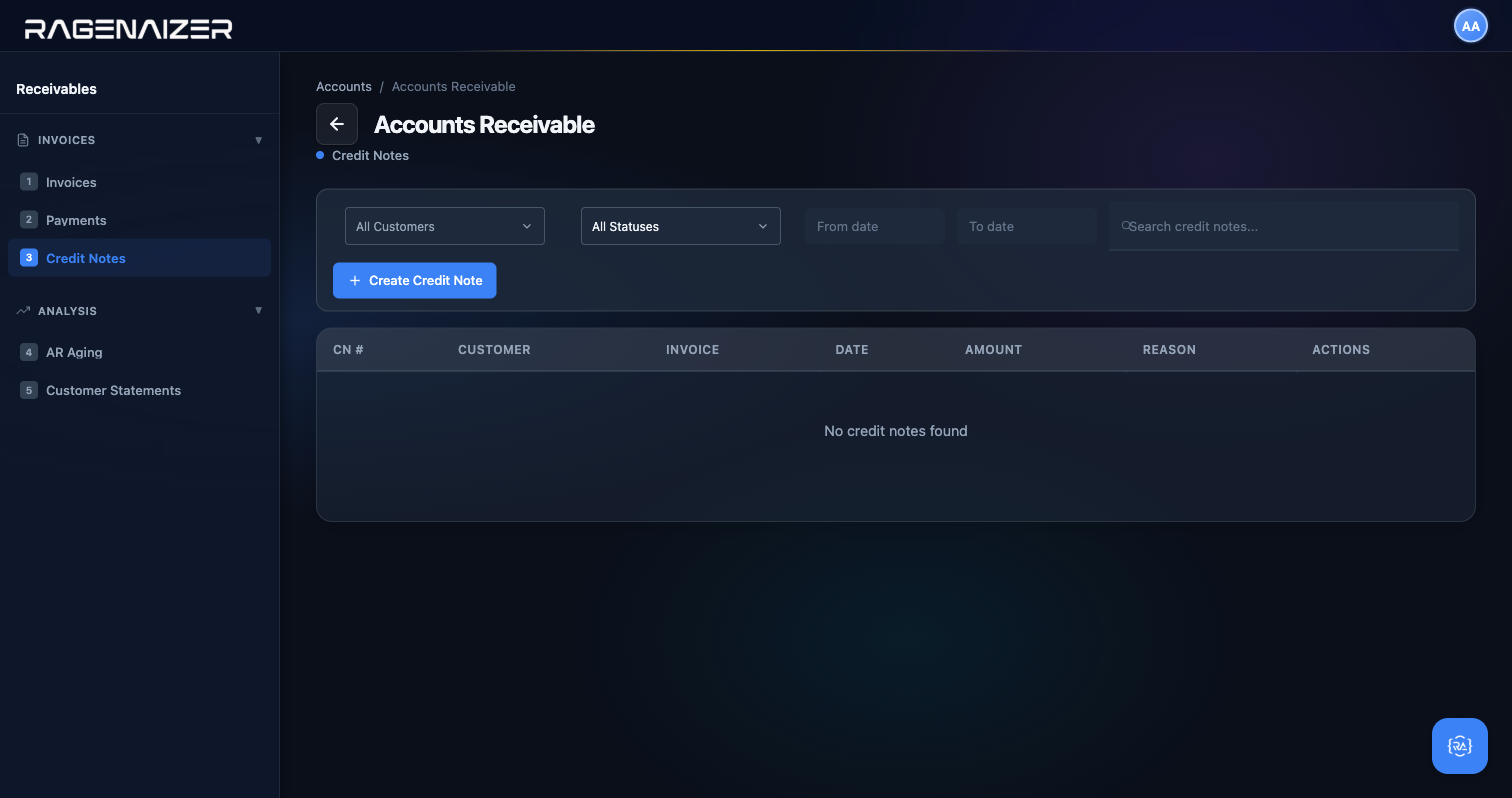Collapse the INVOICES sidebar section

(x=259, y=140)
